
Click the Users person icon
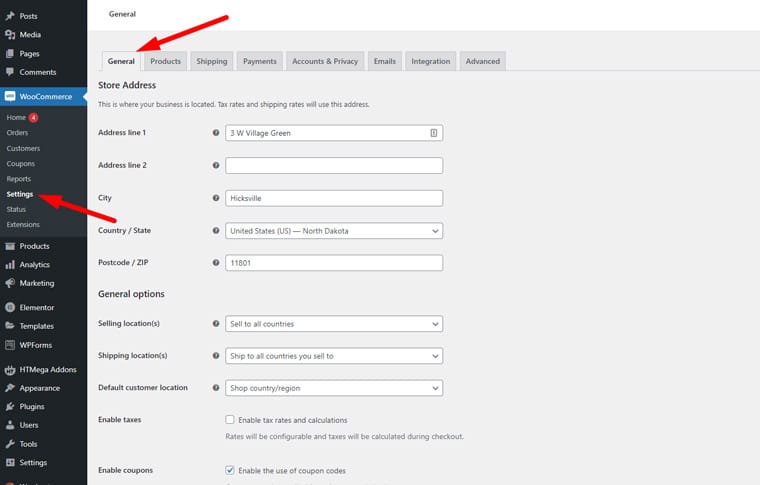click(x=10, y=425)
